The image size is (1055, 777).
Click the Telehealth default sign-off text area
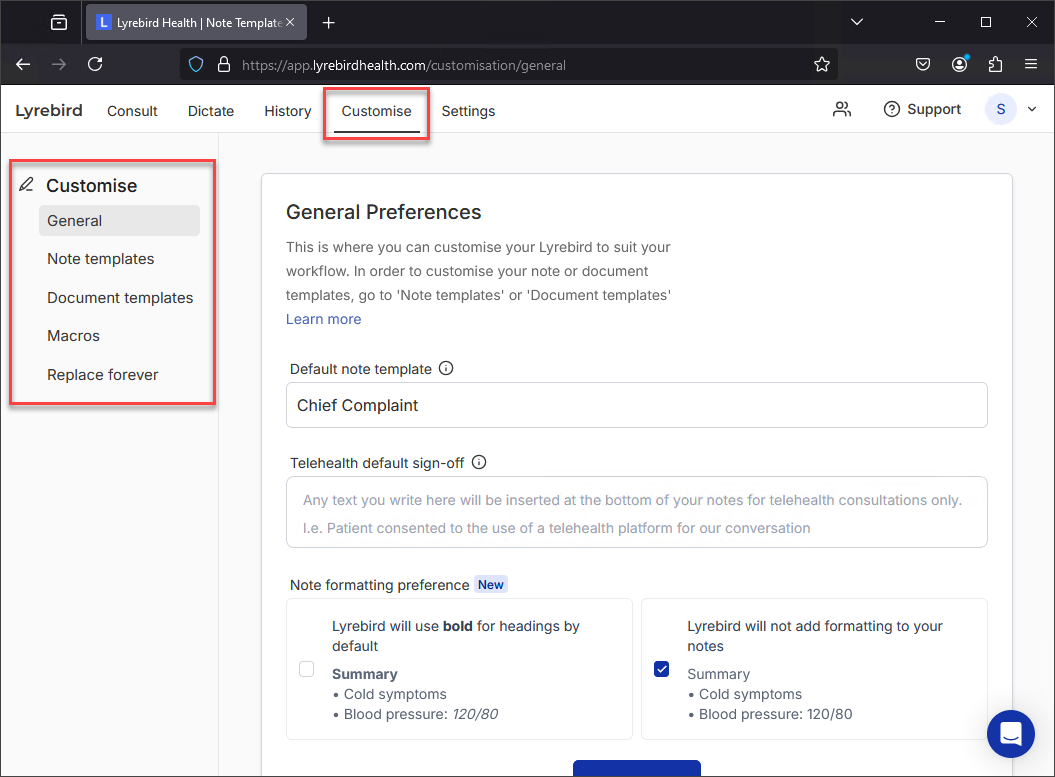point(636,512)
